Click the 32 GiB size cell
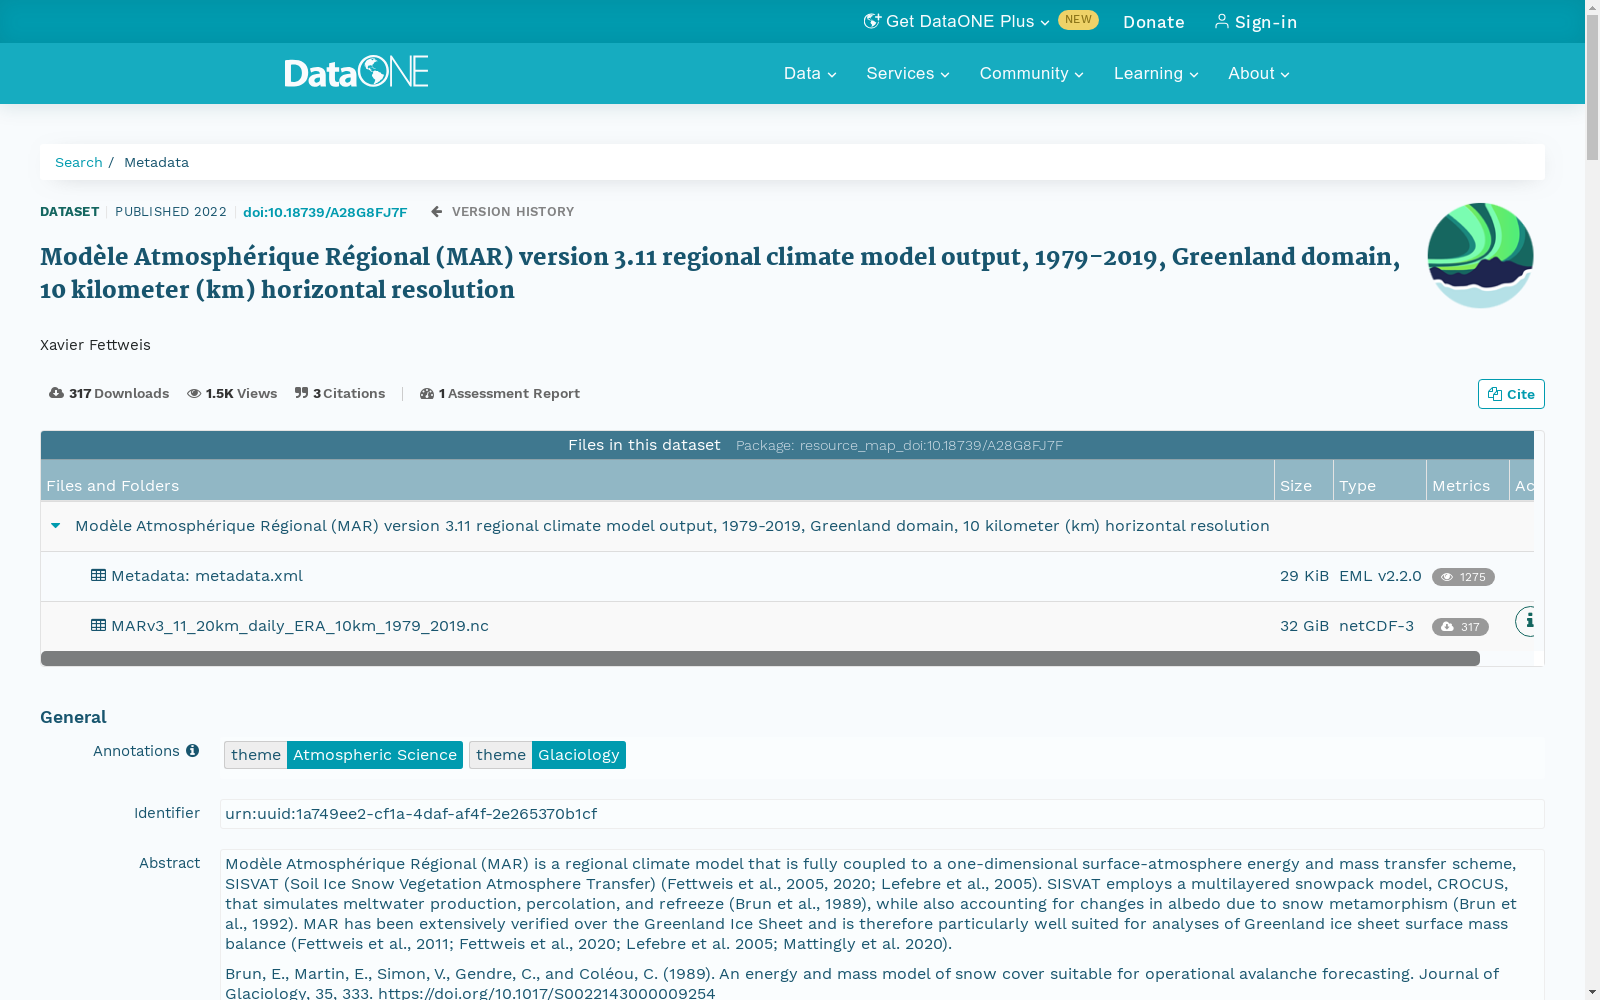This screenshot has height=1000, width=1600. click(x=1304, y=626)
